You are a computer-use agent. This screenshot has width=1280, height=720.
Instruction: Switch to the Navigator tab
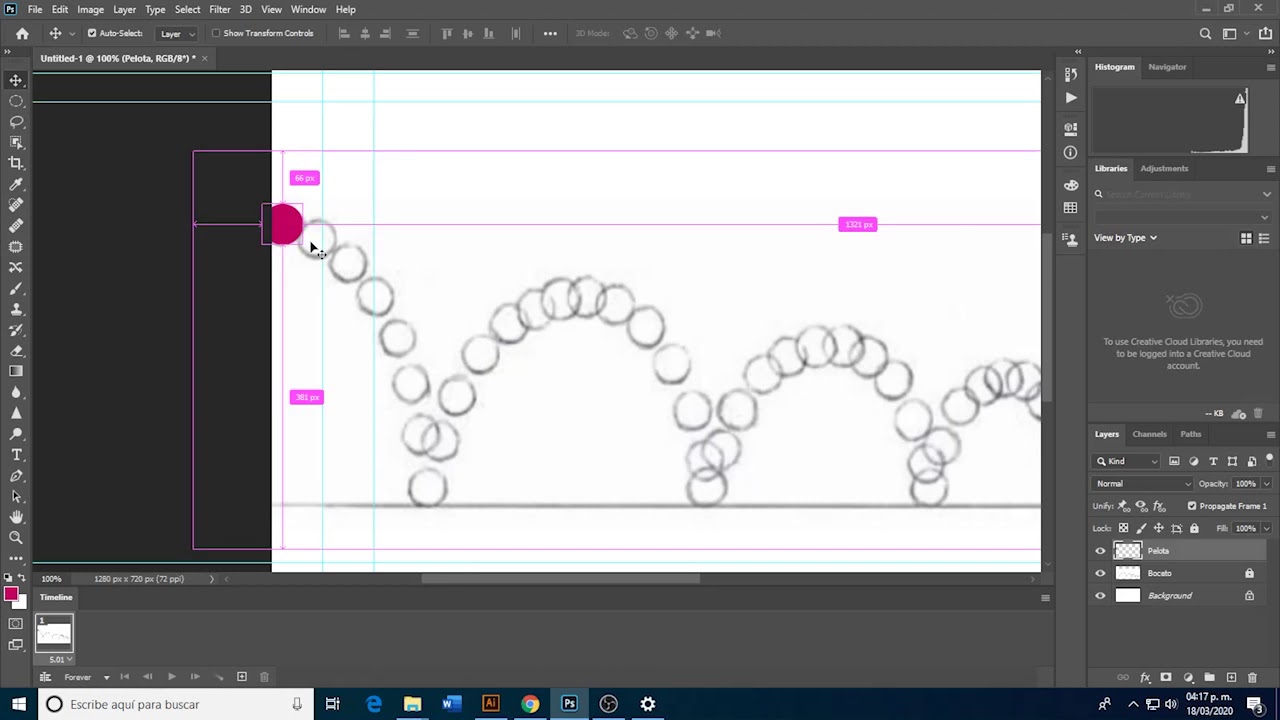click(x=1167, y=67)
